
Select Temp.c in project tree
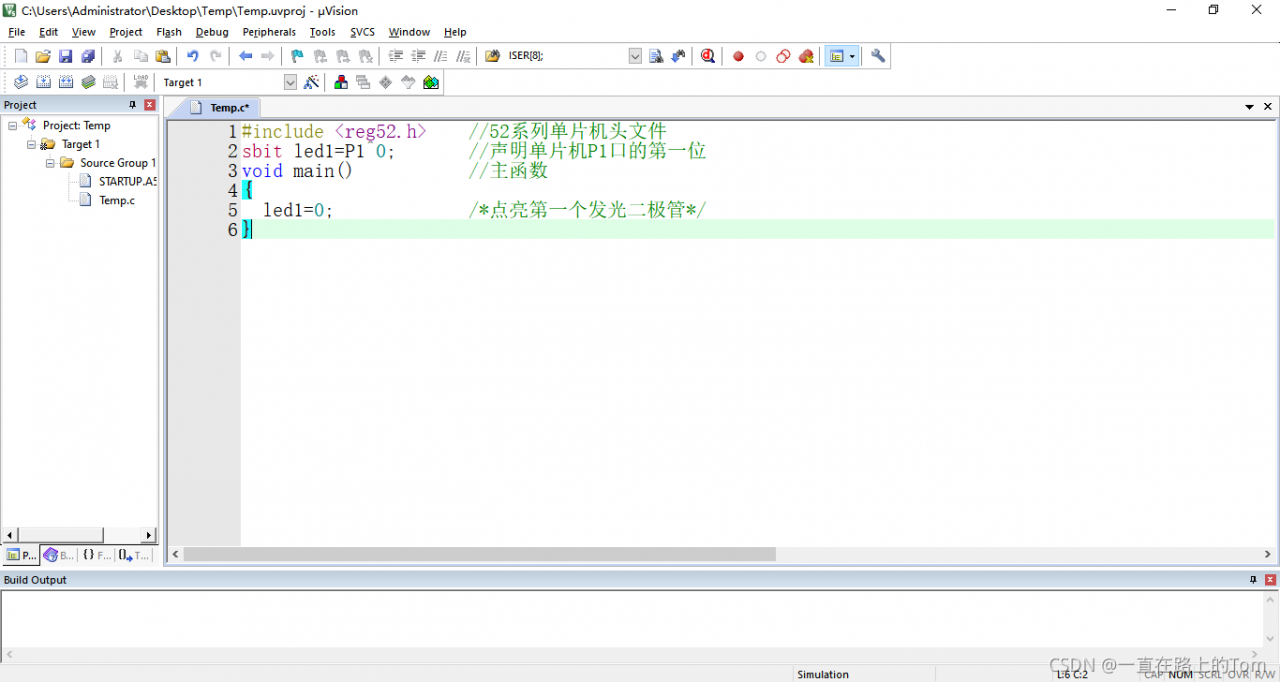(x=117, y=200)
